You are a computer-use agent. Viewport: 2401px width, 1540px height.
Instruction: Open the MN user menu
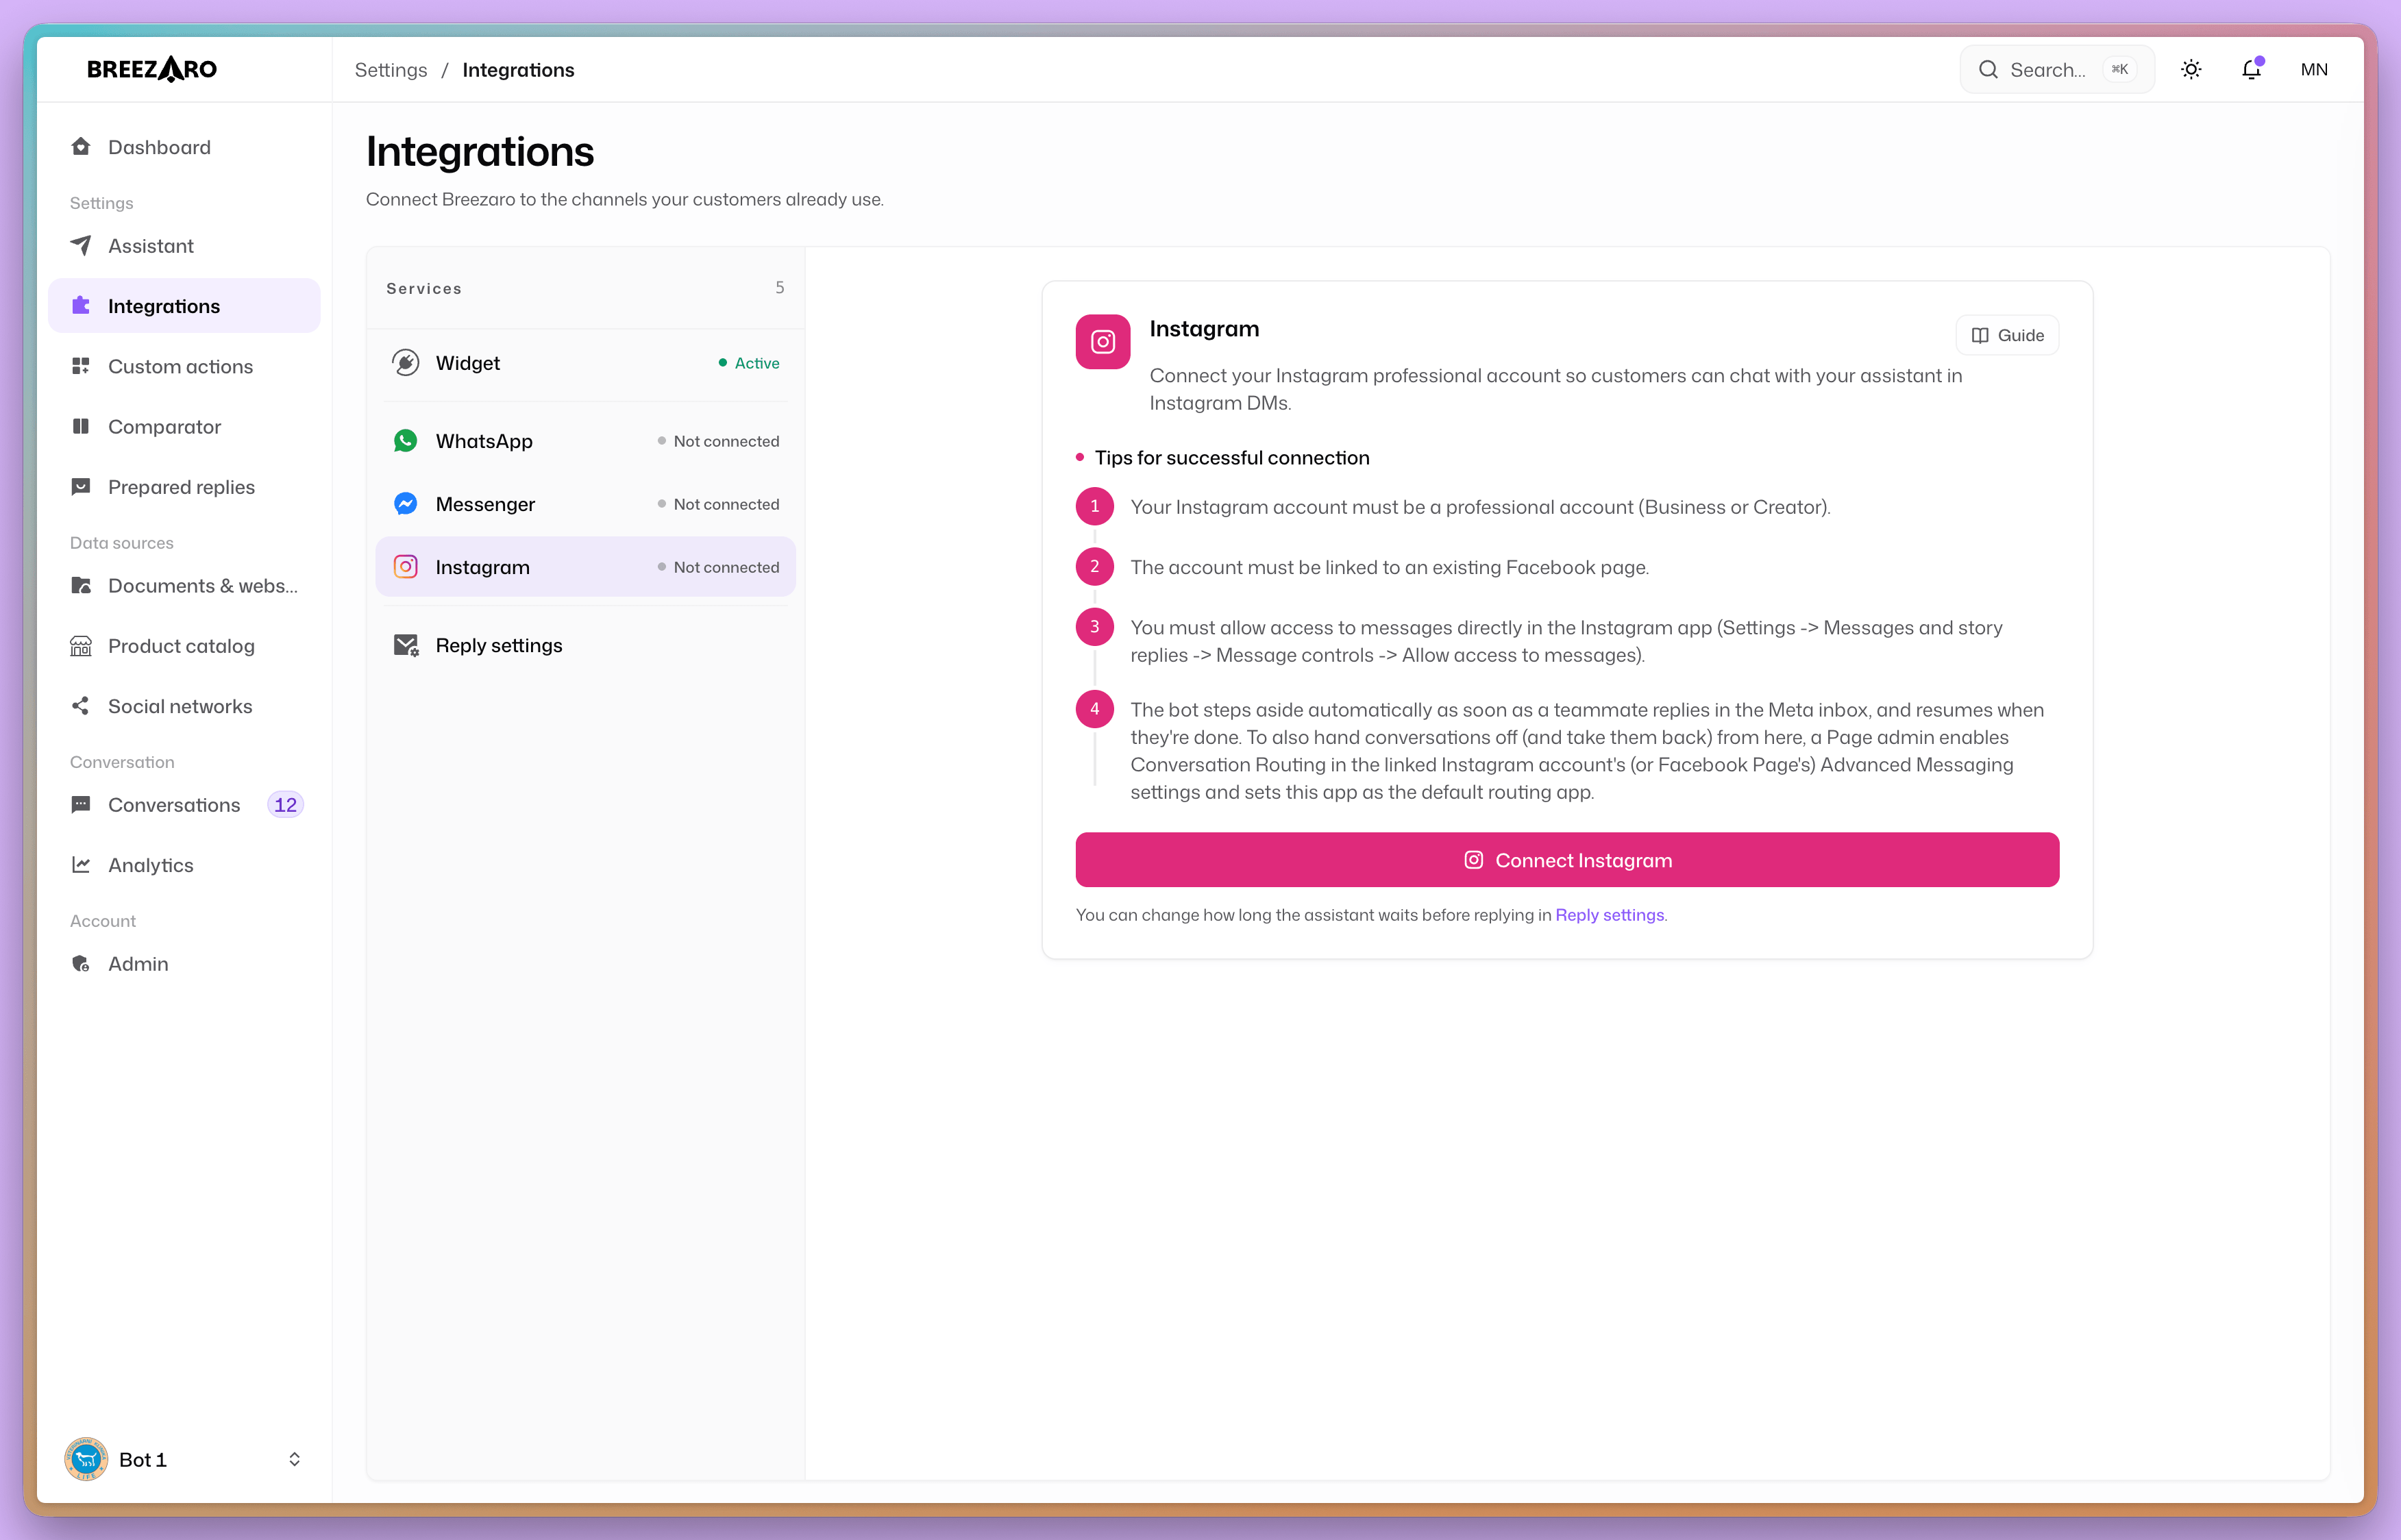[x=2313, y=69]
